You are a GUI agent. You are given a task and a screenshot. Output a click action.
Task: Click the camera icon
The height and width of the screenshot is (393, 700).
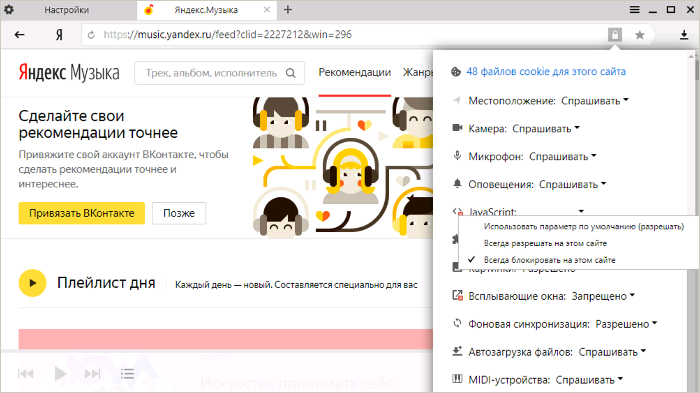click(x=457, y=128)
